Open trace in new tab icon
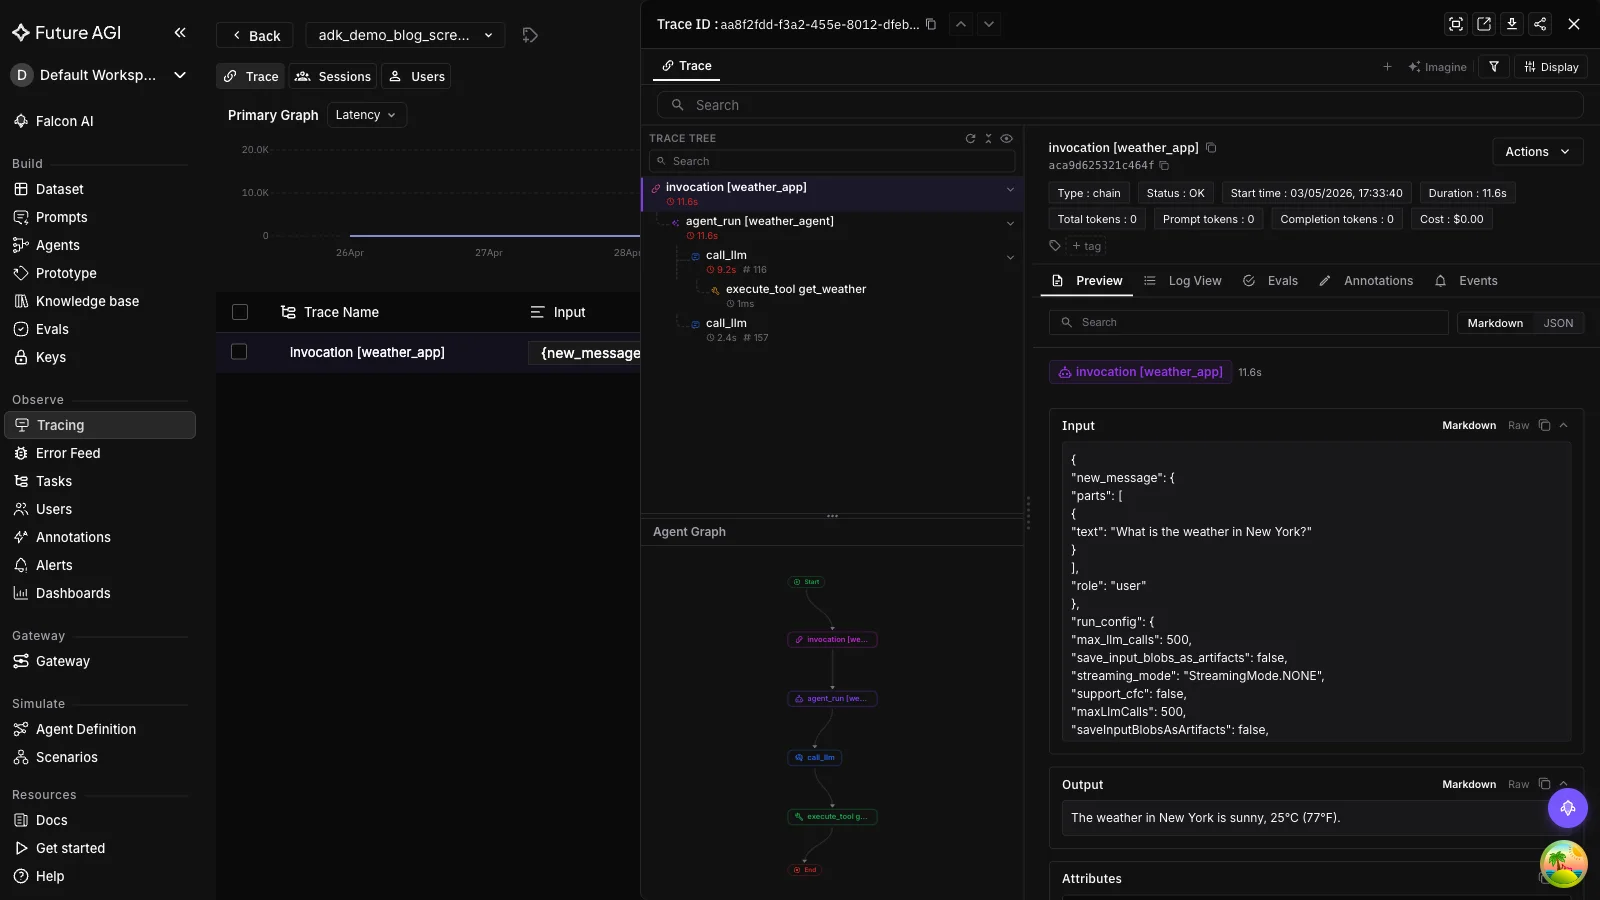 (x=1484, y=24)
